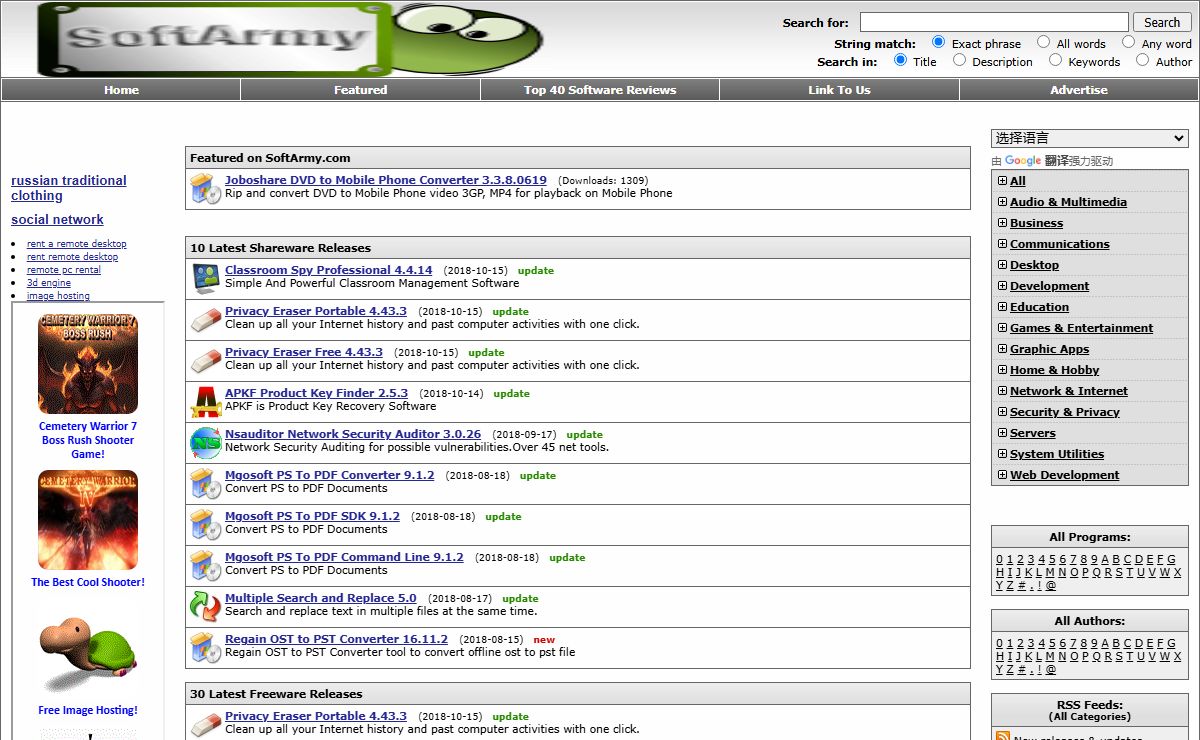Open Regain OST to PST Converter 16.11.2 link
The width and height of the screenshot is (1200, 740).
pos(337,639)
